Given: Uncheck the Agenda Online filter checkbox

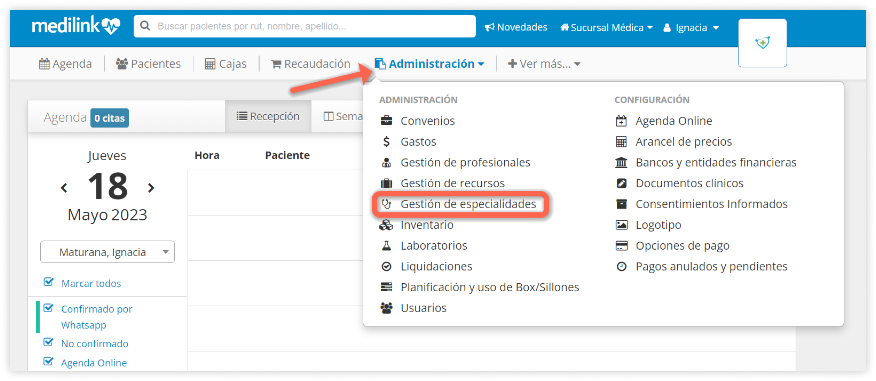Looking at the screenshot, I should tap(48, 361).
